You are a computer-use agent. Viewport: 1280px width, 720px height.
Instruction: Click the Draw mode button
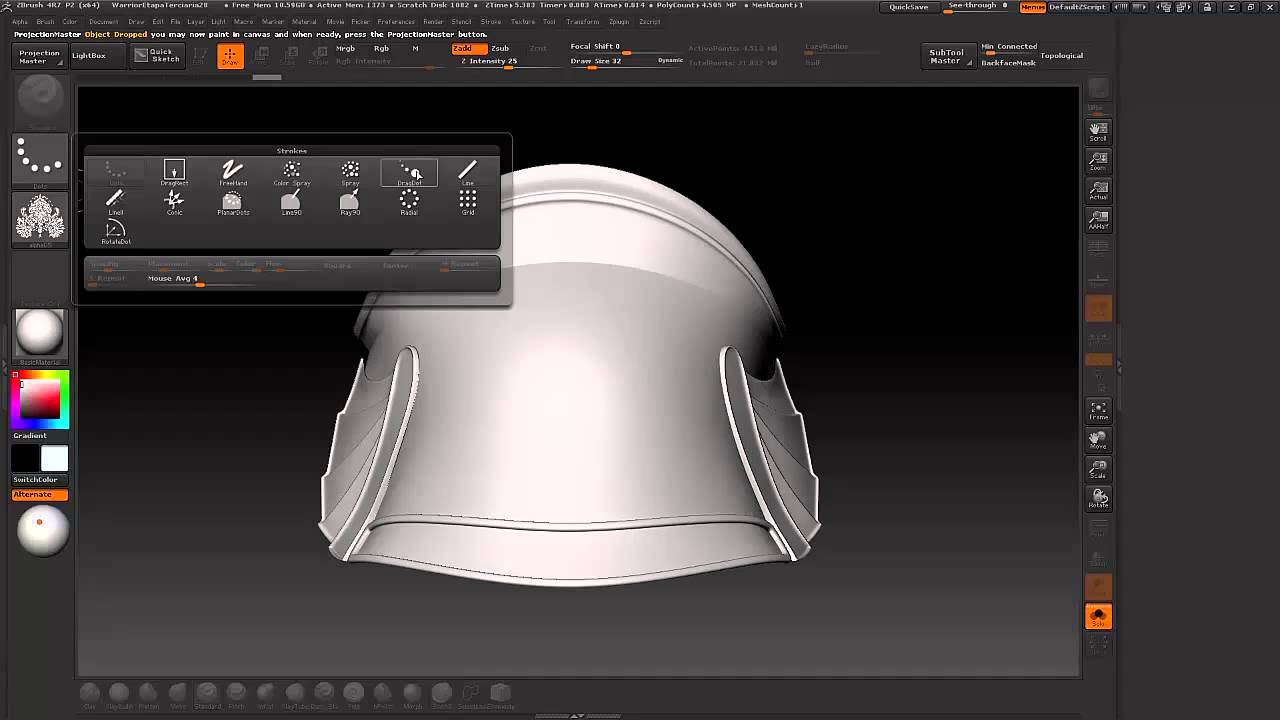[230, 56]
